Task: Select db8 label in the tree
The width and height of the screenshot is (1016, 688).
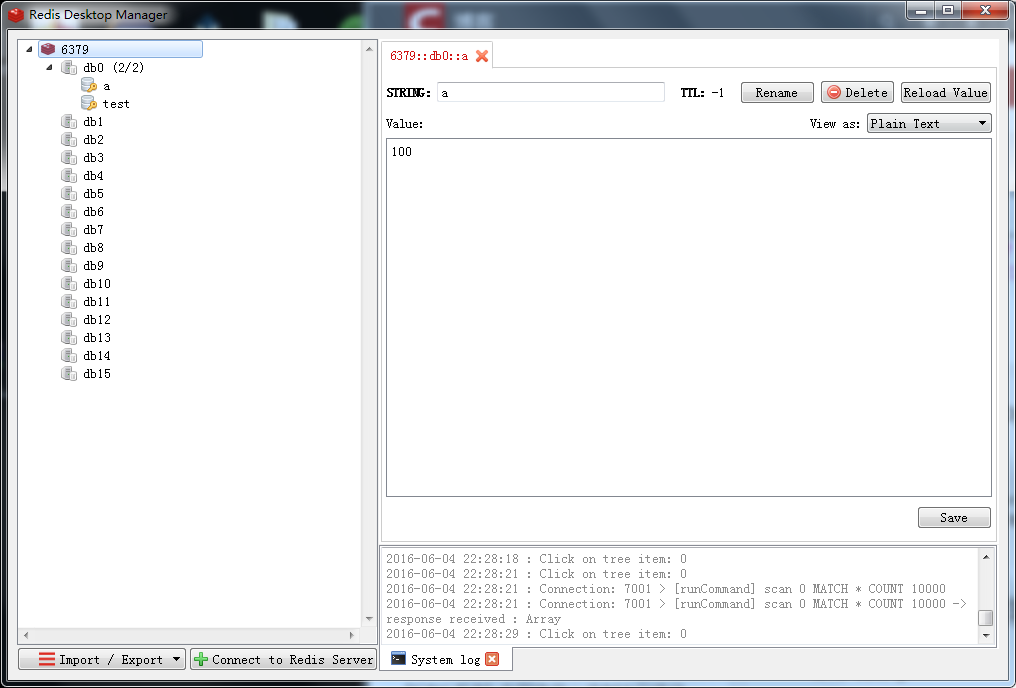Action: click(x=93, y=247)
